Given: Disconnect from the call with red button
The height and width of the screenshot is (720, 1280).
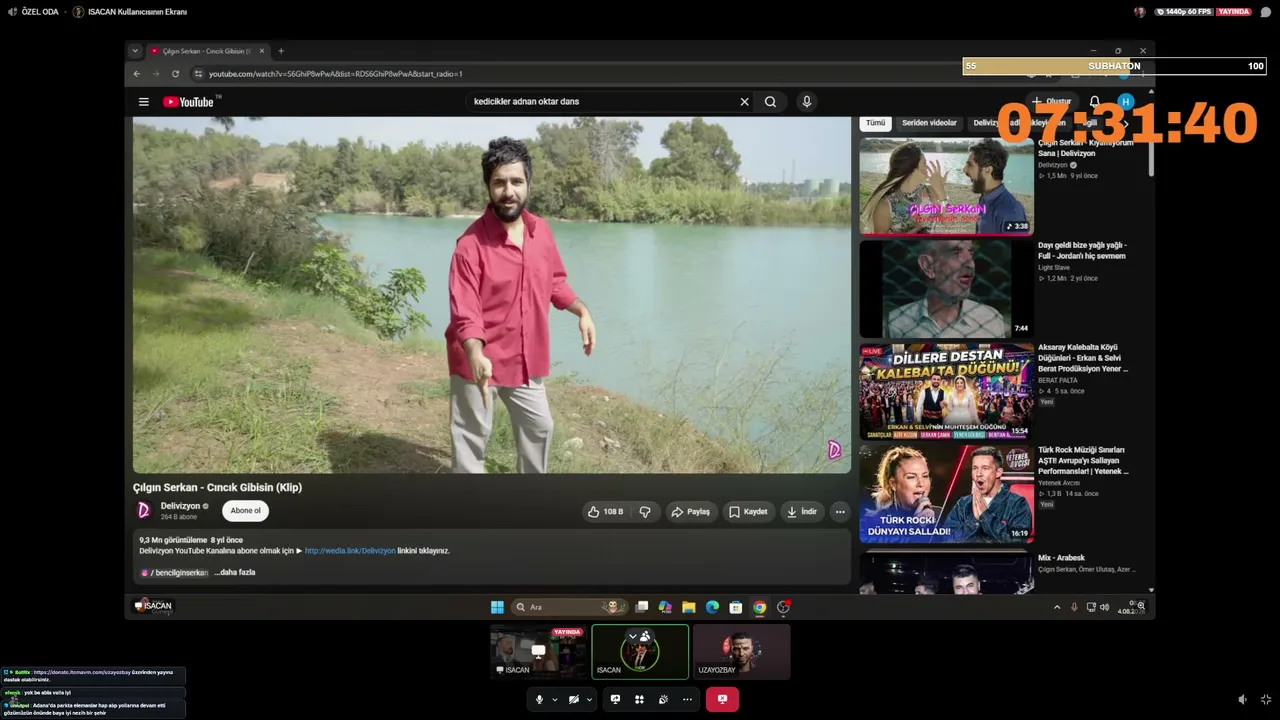Looking at the screenshot, I should pyautogui.click(x=722, y=699).
